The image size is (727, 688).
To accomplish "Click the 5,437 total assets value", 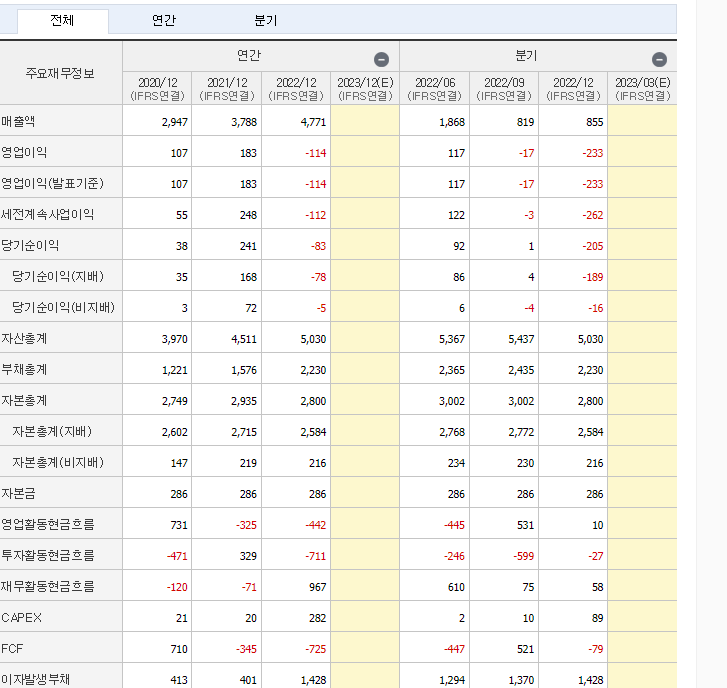I will 521,340.
